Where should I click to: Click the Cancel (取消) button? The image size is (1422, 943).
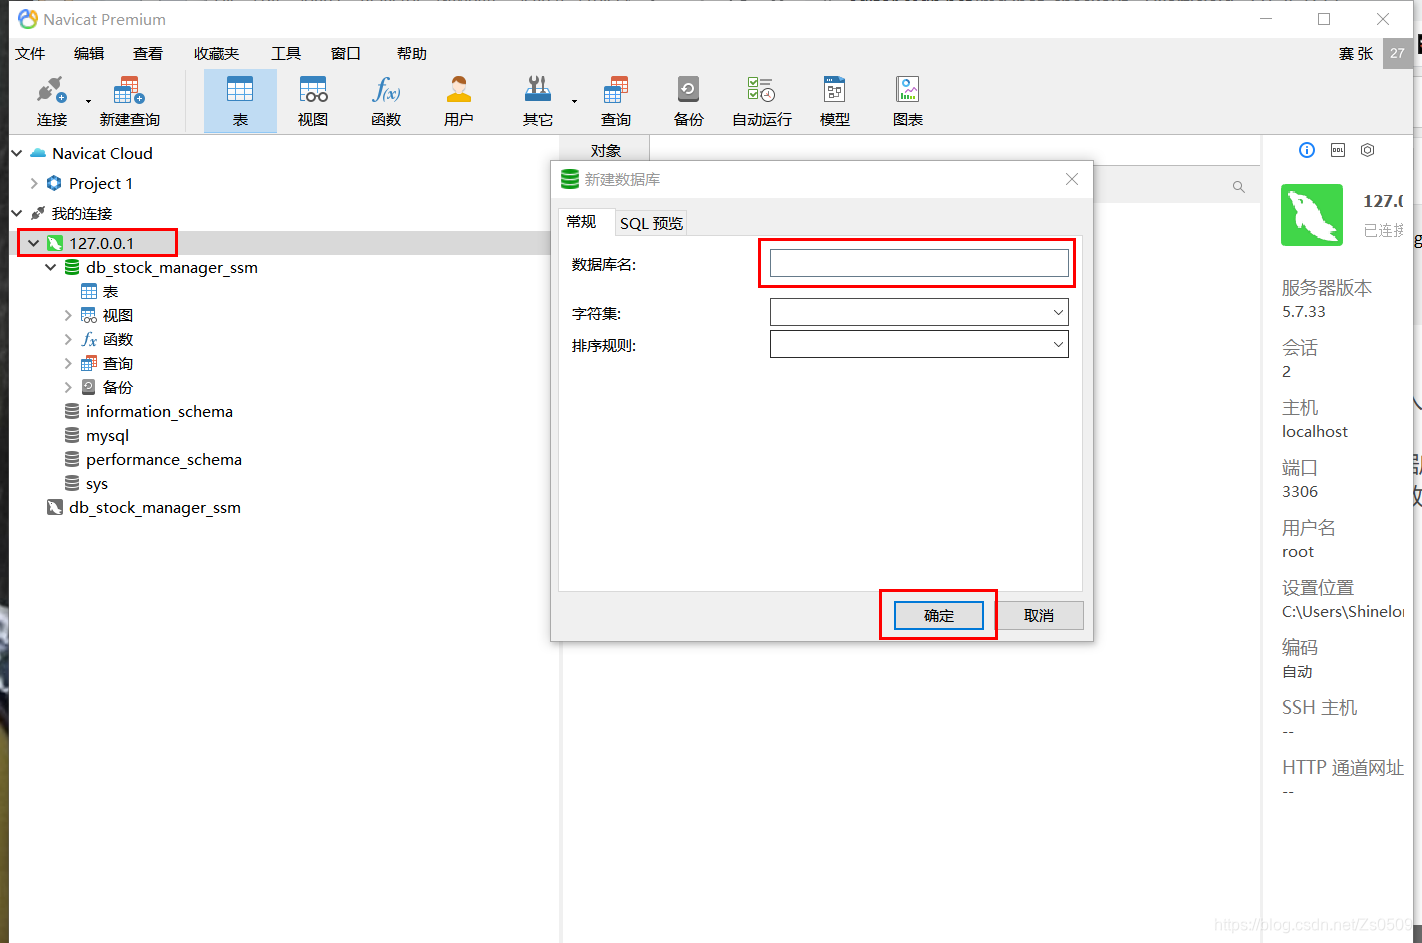1039,615
